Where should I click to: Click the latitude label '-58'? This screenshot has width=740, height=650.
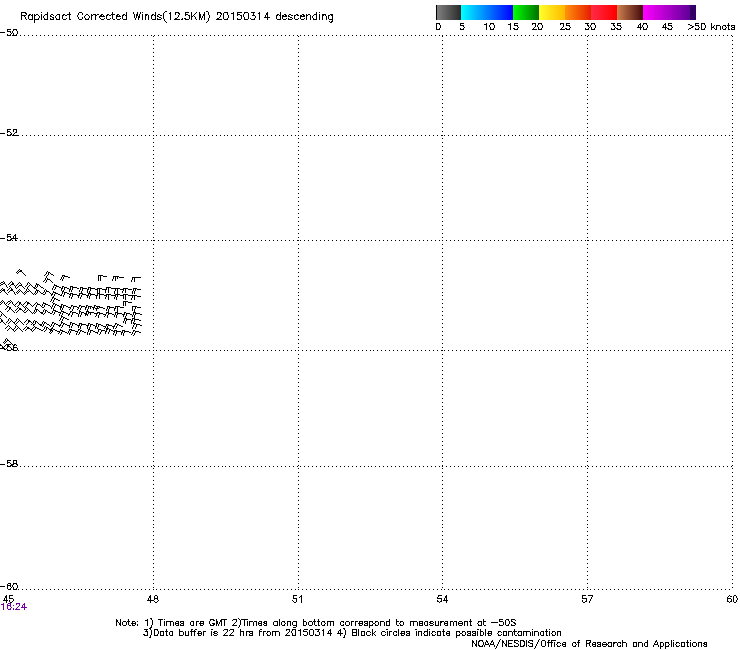(x=9, y=464)
